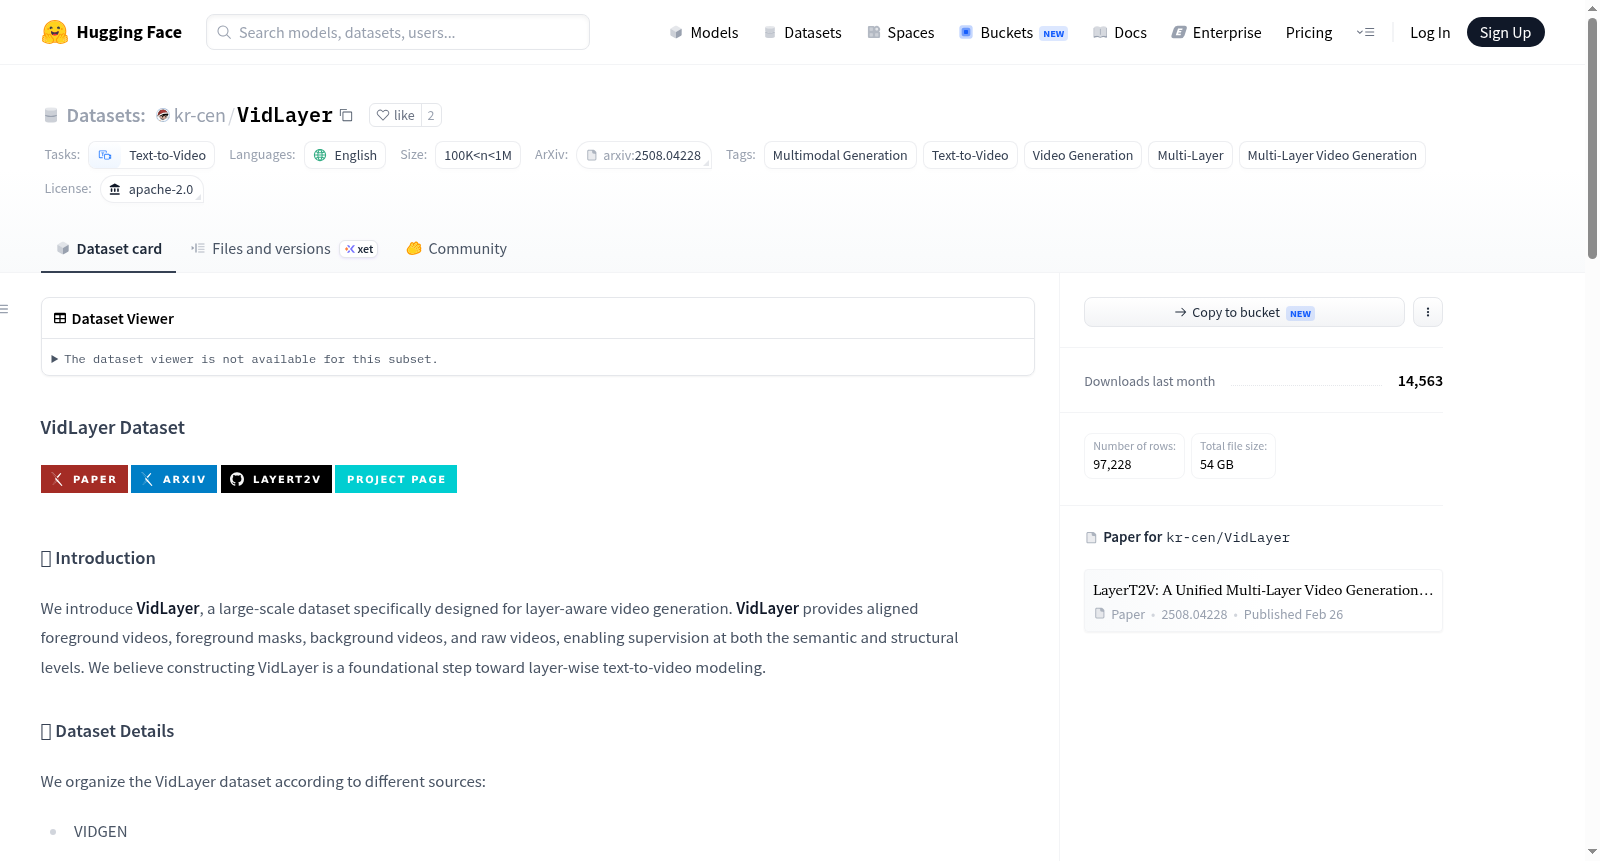Open the apache-2.0 license tag
The height and width of the screenshot is (861, 1600).
pos(152,189)
